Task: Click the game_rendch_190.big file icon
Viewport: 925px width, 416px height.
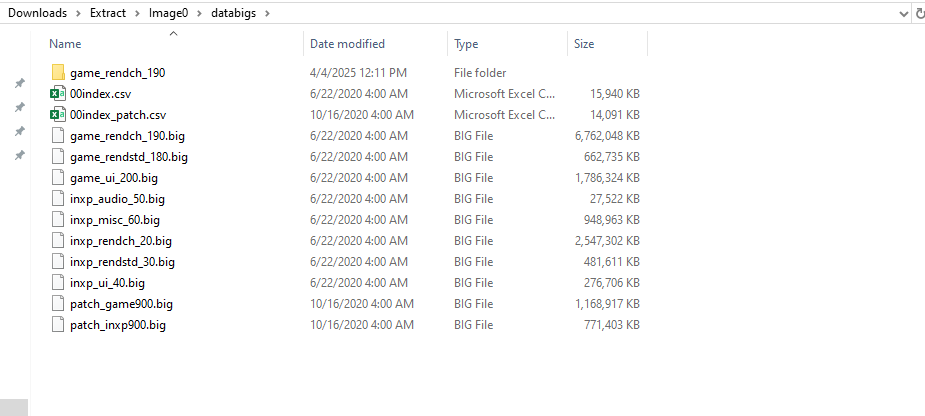Action: click(58, 136)
